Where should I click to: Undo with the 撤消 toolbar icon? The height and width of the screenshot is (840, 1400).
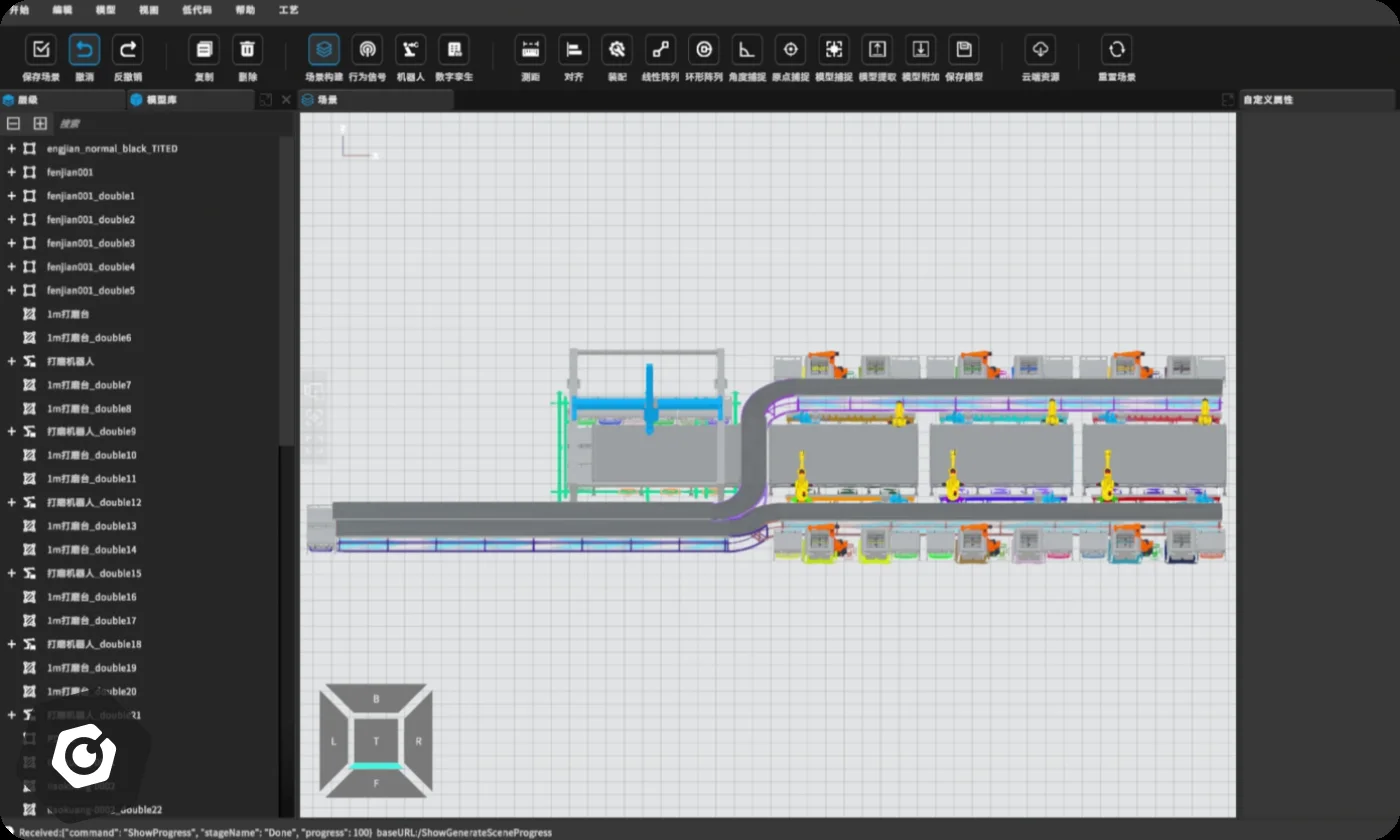click(x=84, y=50)
